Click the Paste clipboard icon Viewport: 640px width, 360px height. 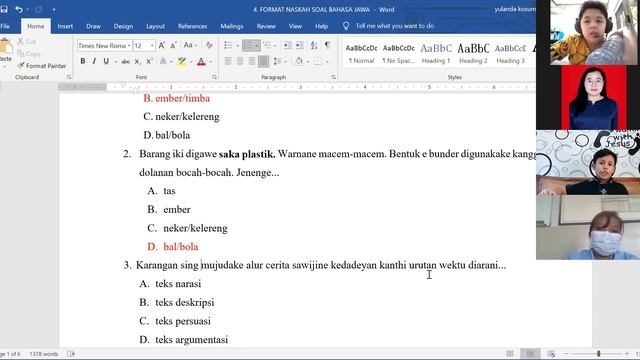[x=6, y=46]
